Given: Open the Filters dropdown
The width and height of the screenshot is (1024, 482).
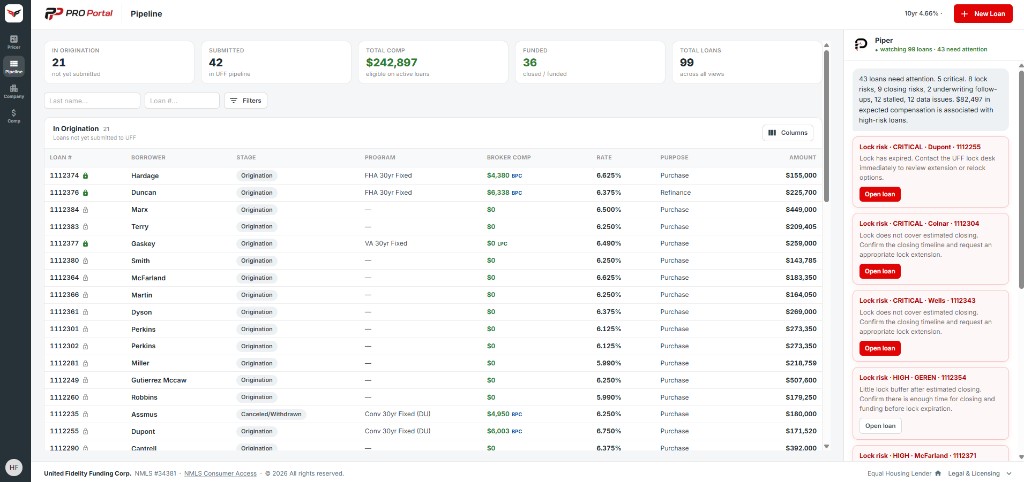Looking at the screenshot, I should (x=246, y=101).
